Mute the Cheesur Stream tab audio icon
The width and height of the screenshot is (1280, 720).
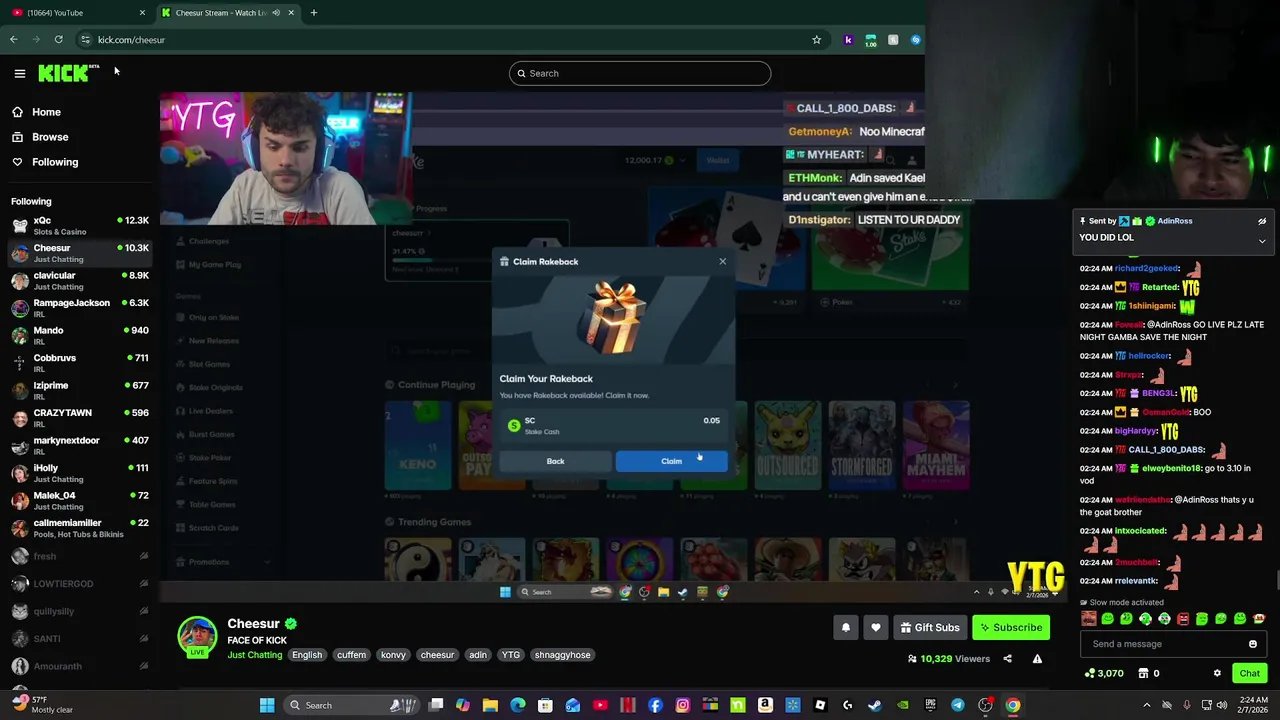pos(276,13)
